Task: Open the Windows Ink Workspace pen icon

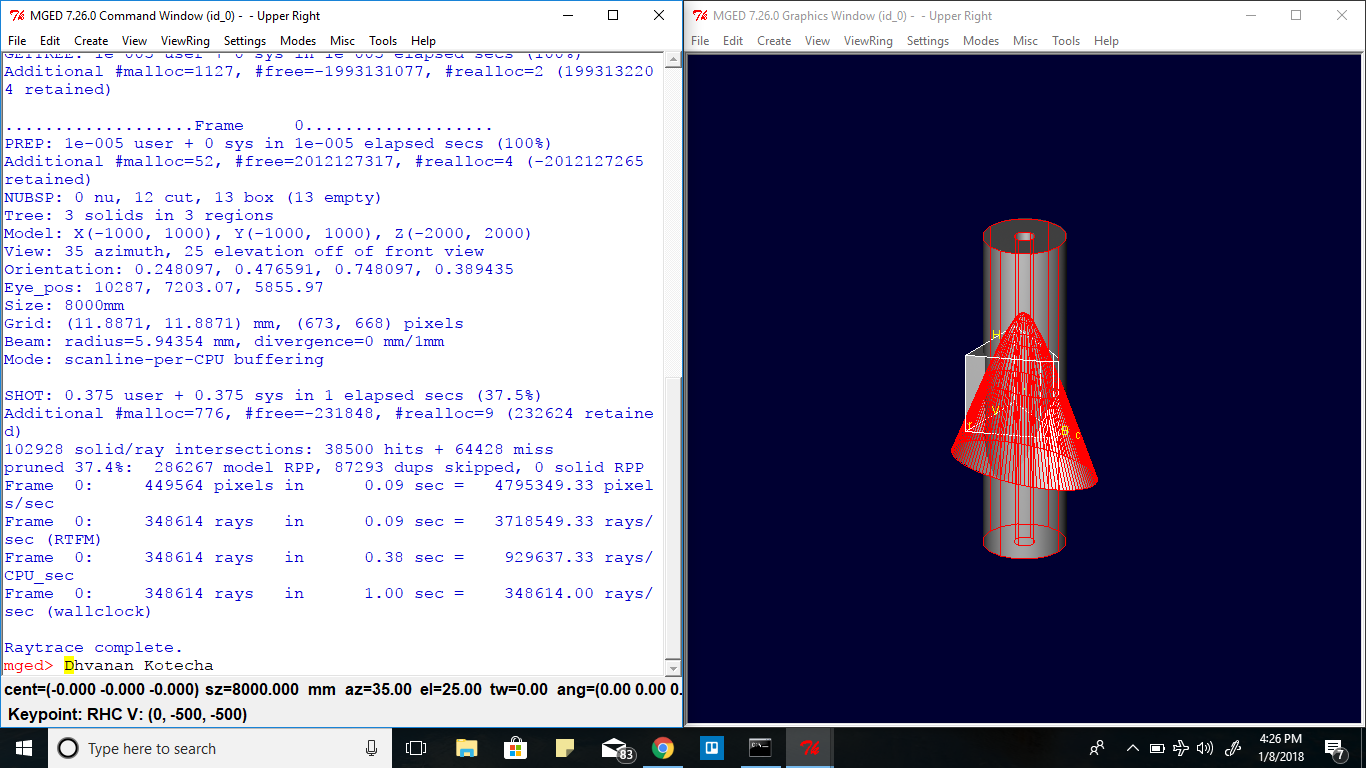Action: (x=1233, y=748)
